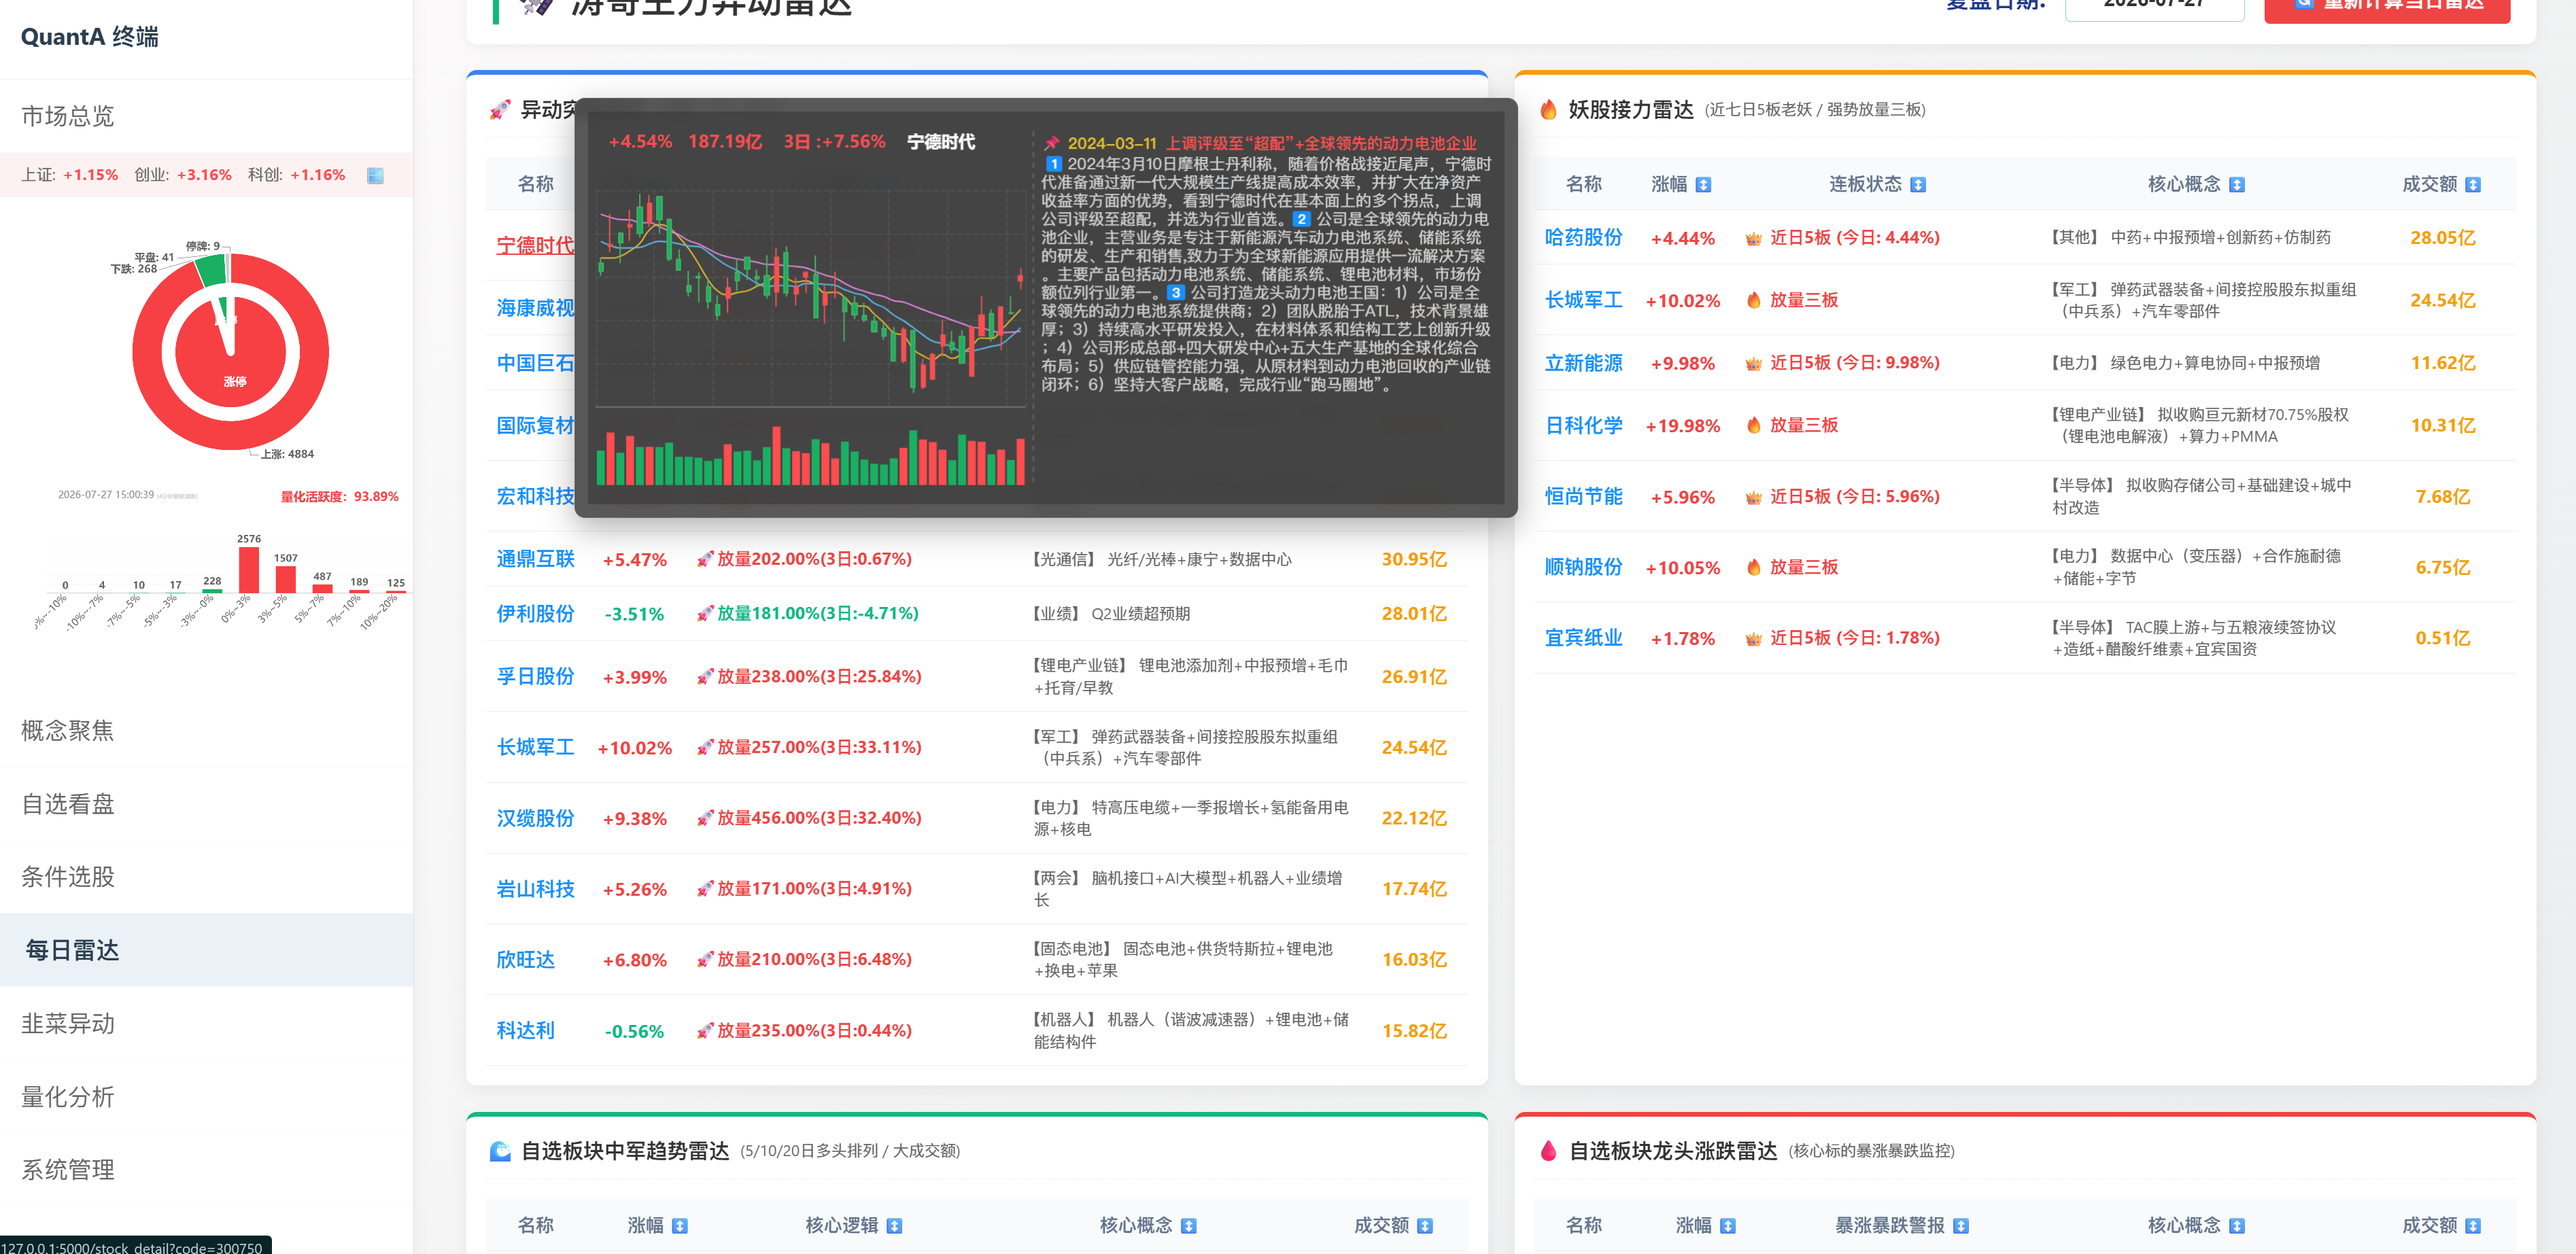Sort 妖股接力 table by 成交额 icon
Viewport: 2576px width, 1254px height.
pyautogui.click(x=2473, y=185)
